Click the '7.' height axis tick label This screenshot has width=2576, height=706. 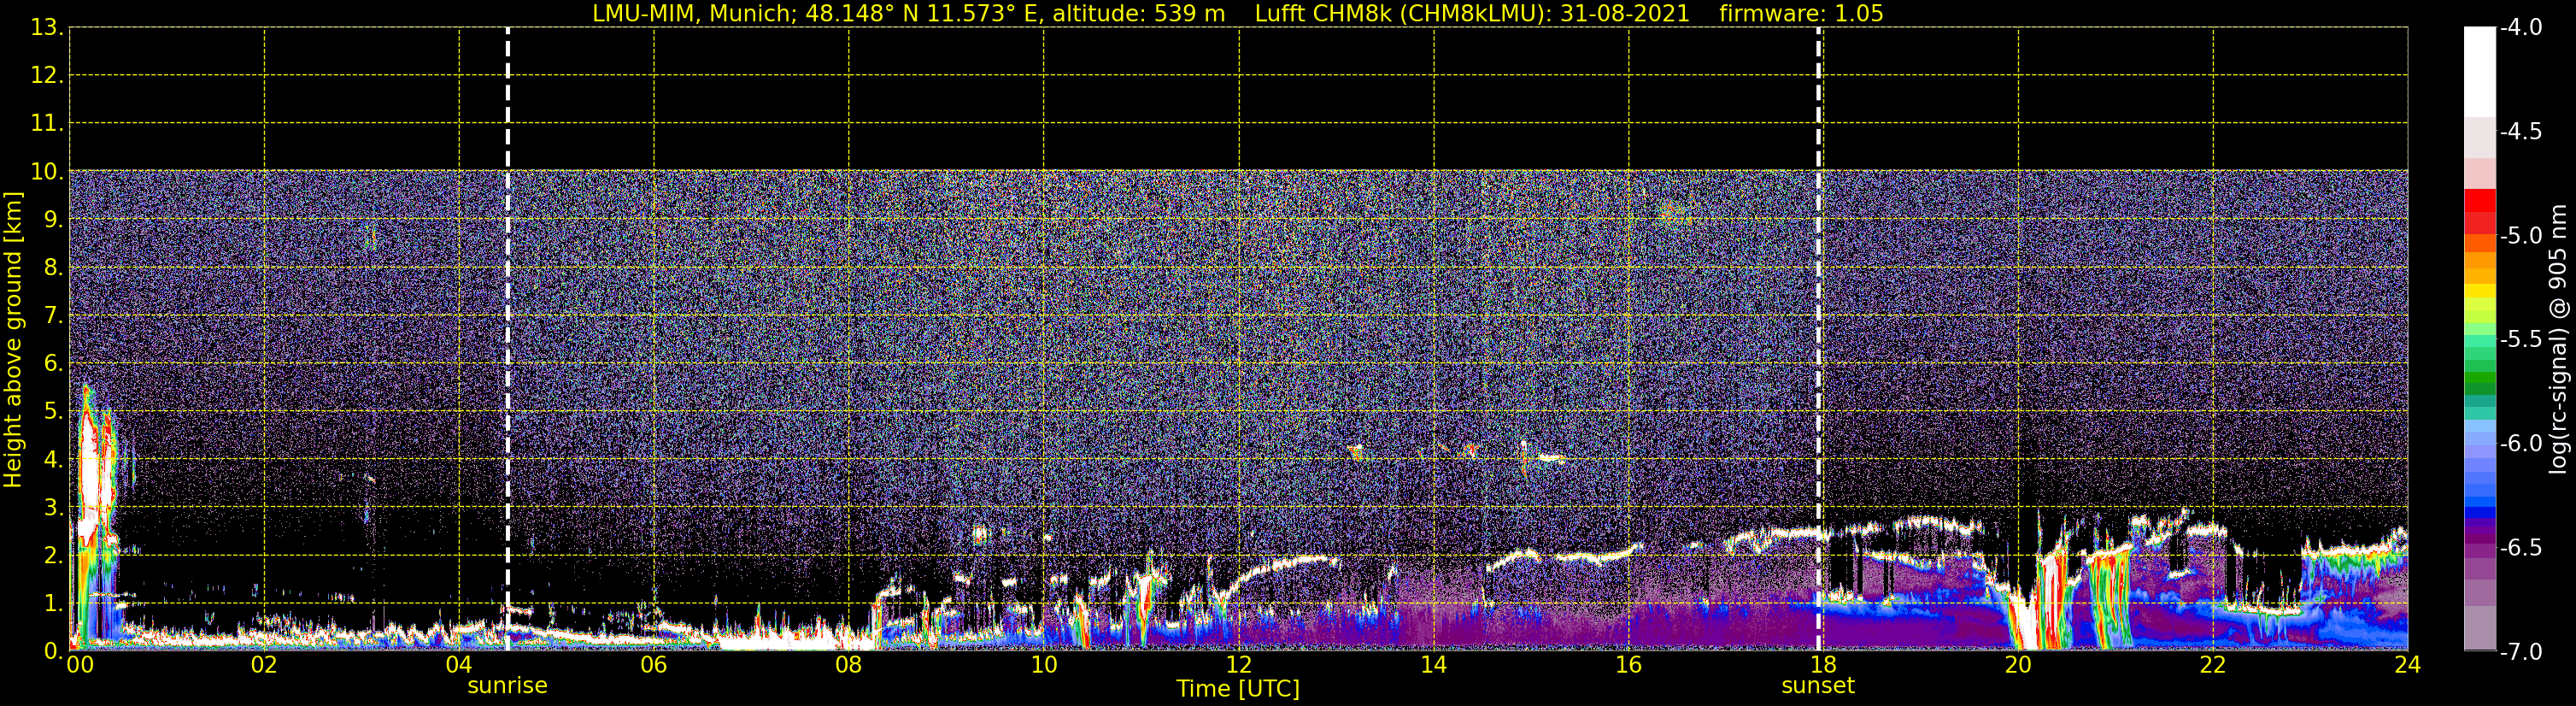pyautogui.click(x=53, y=315)
